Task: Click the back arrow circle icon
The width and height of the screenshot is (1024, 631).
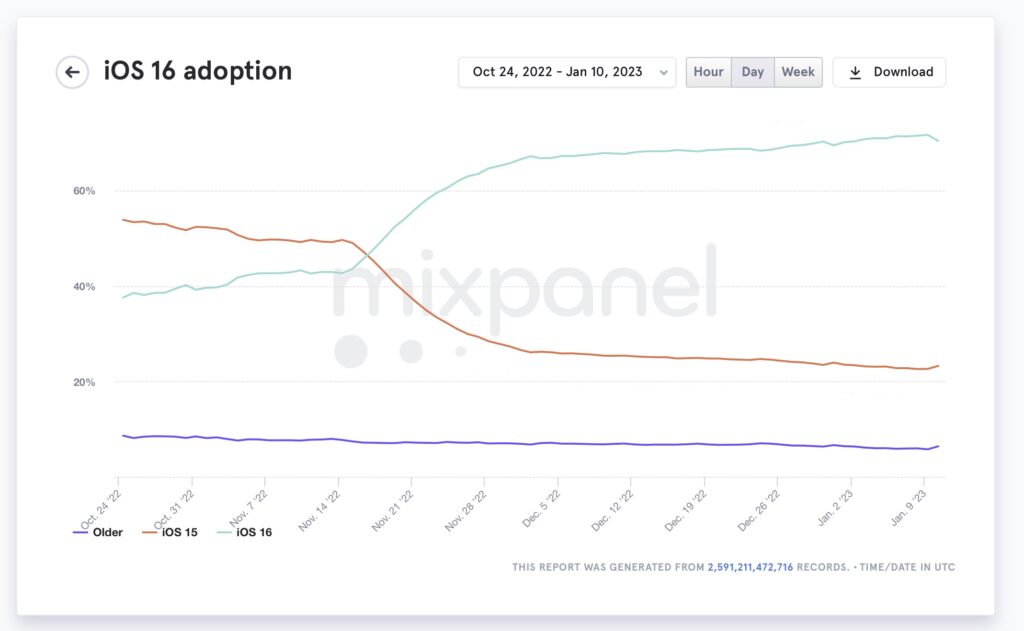Action: 72,72
